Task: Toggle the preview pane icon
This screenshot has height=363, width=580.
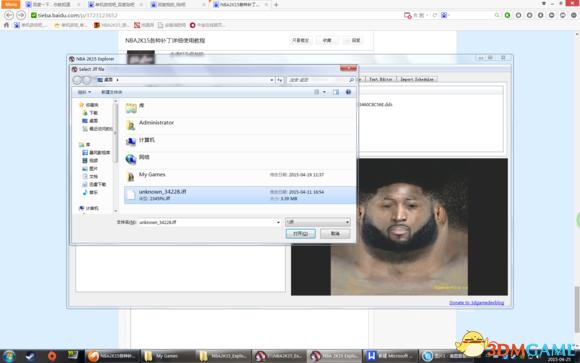Action: tap(335, 92)
